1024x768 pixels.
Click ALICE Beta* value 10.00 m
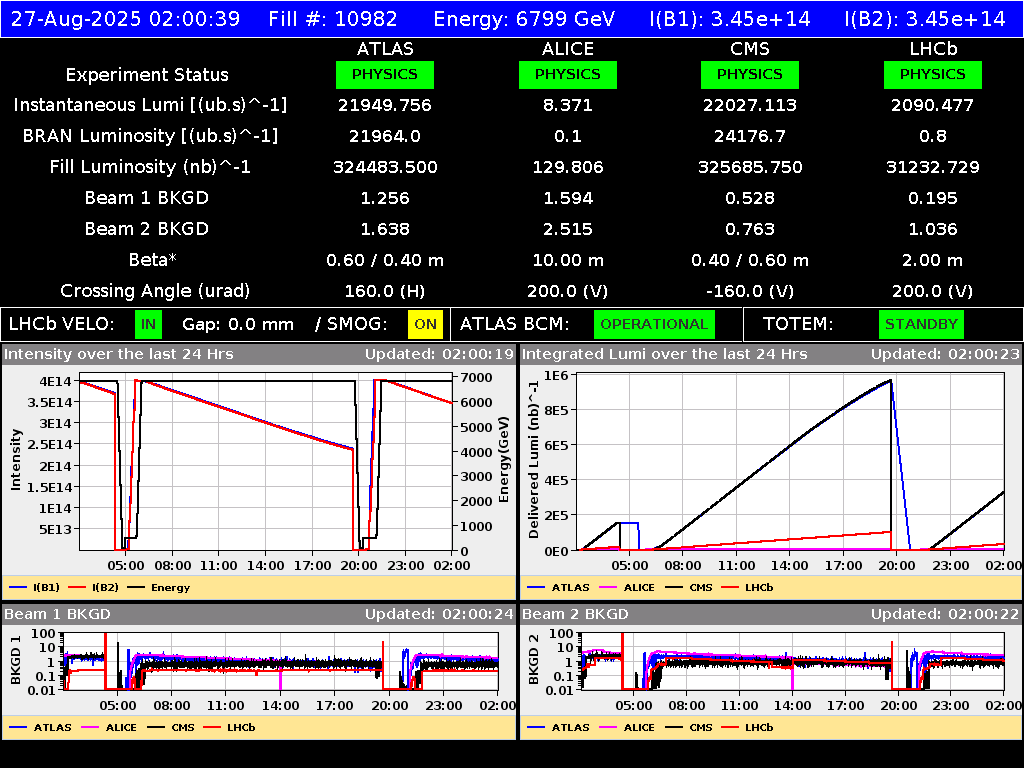point(568,260)
